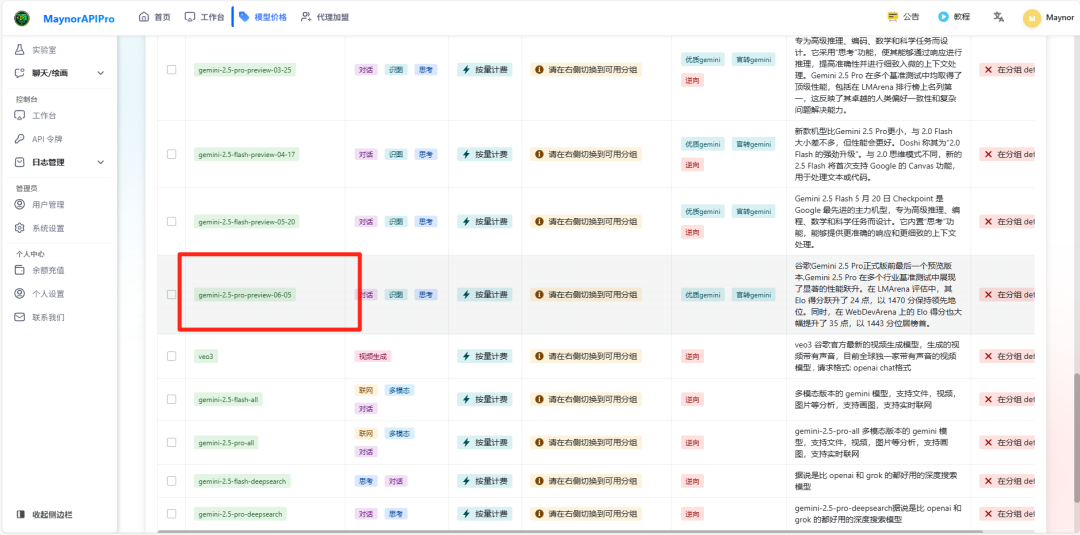Click the MaynorAPIPro brand title
This screenshot has width=1080, height=535.
coord(79,18)
